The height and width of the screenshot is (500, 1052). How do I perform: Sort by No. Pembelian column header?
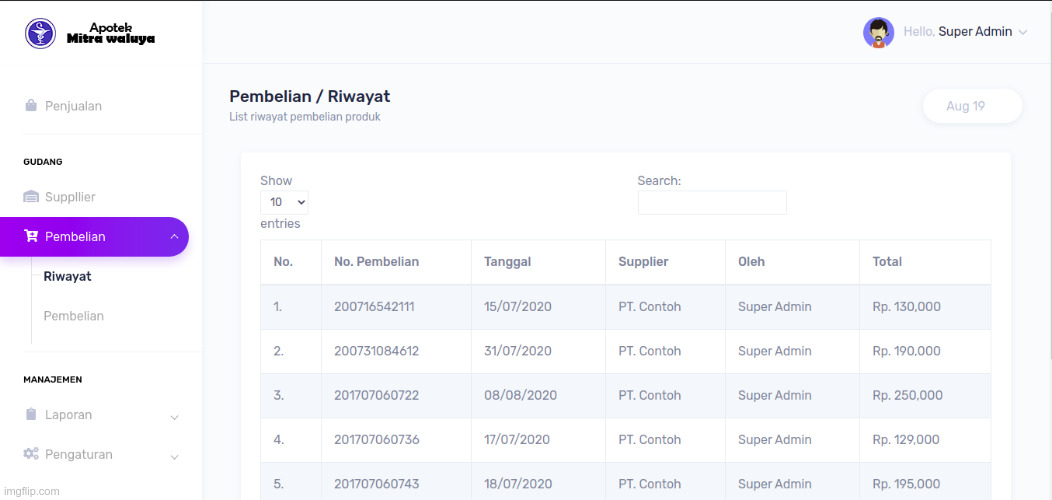[376, 262]
